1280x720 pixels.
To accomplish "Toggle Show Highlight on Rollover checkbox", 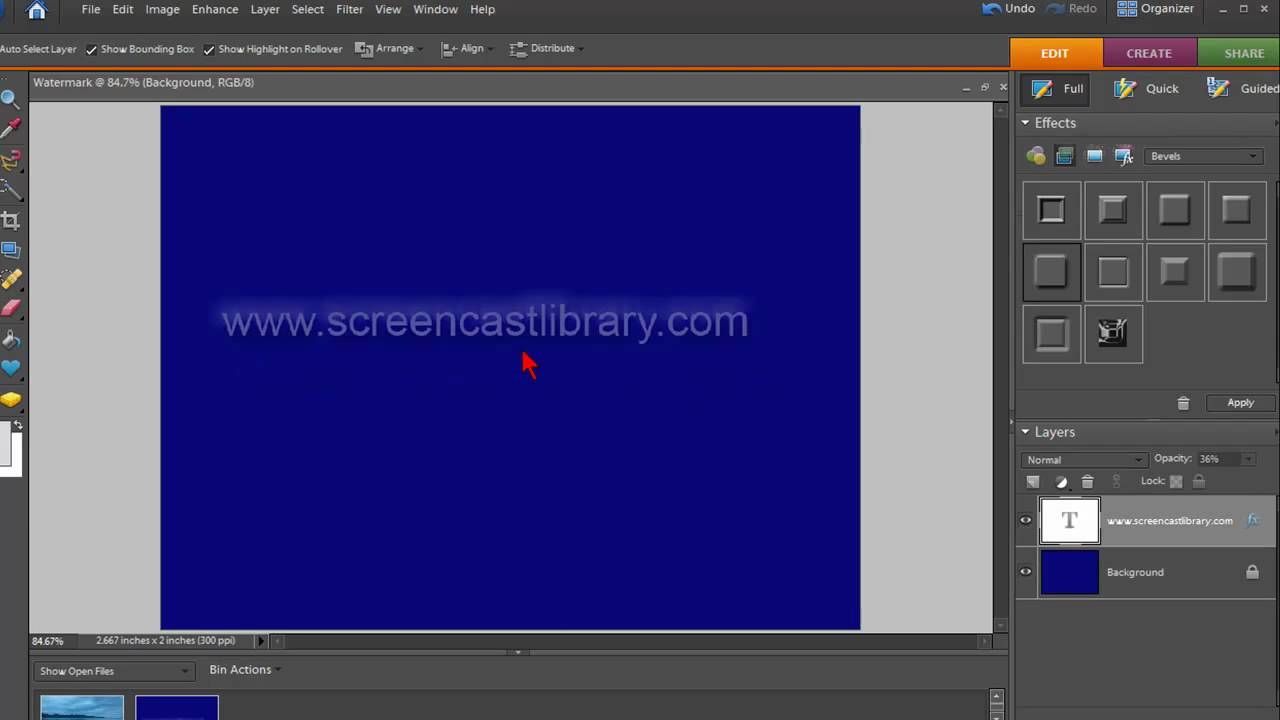I will (209, 49).
